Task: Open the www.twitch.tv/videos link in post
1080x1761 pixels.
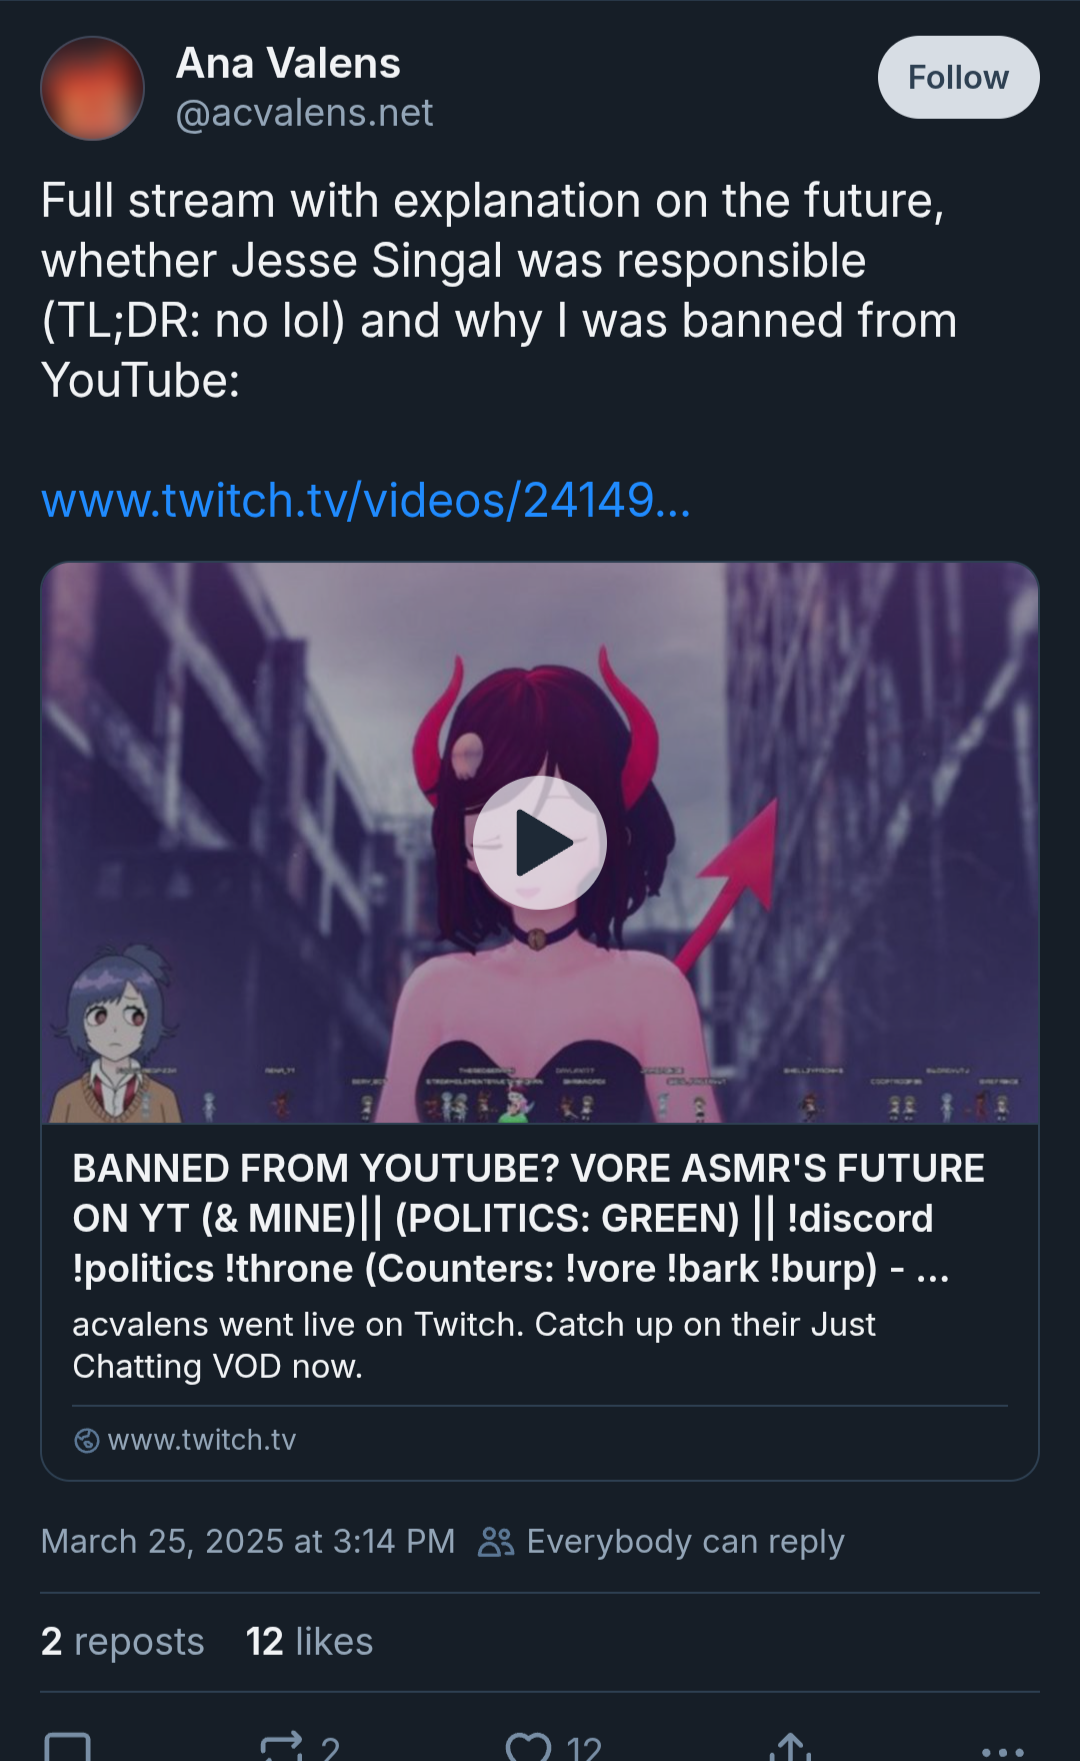Action: (366, 500)
